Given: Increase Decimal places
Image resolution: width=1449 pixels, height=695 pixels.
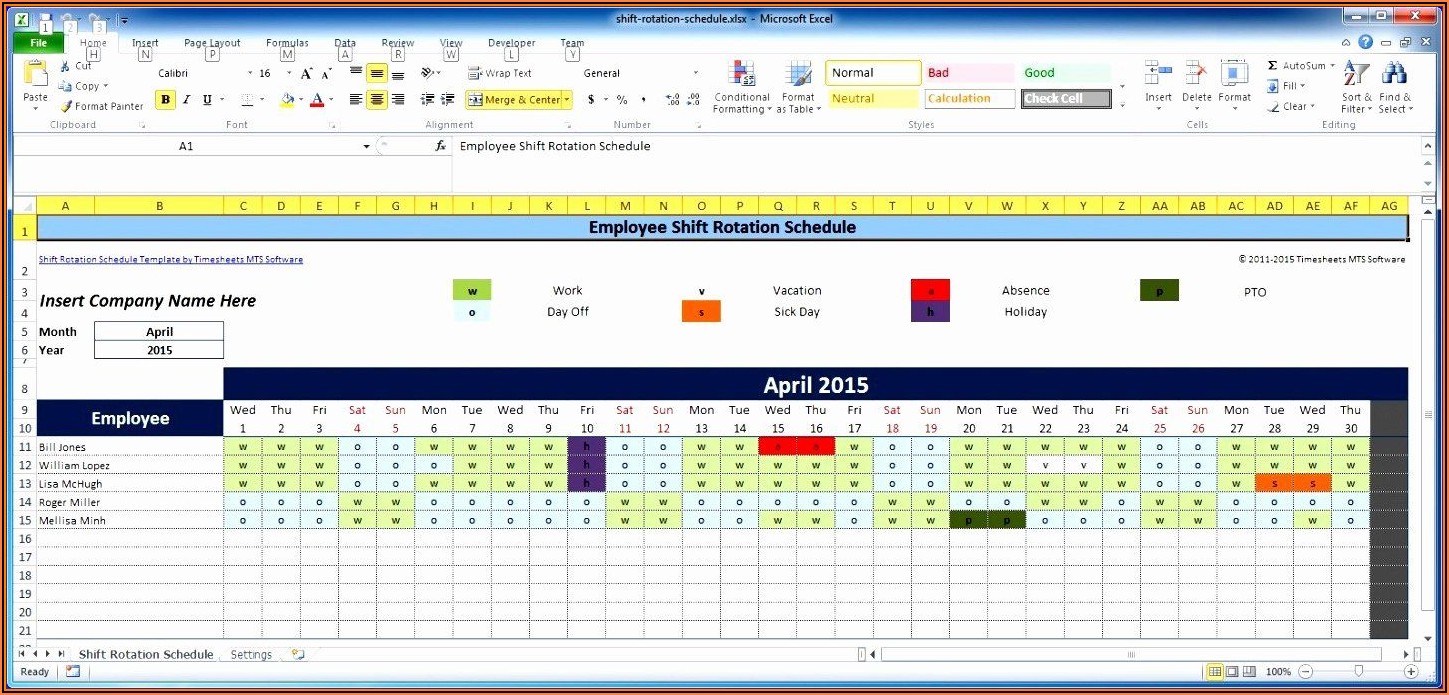Looking at the screenshot, I should click(673, 99).
